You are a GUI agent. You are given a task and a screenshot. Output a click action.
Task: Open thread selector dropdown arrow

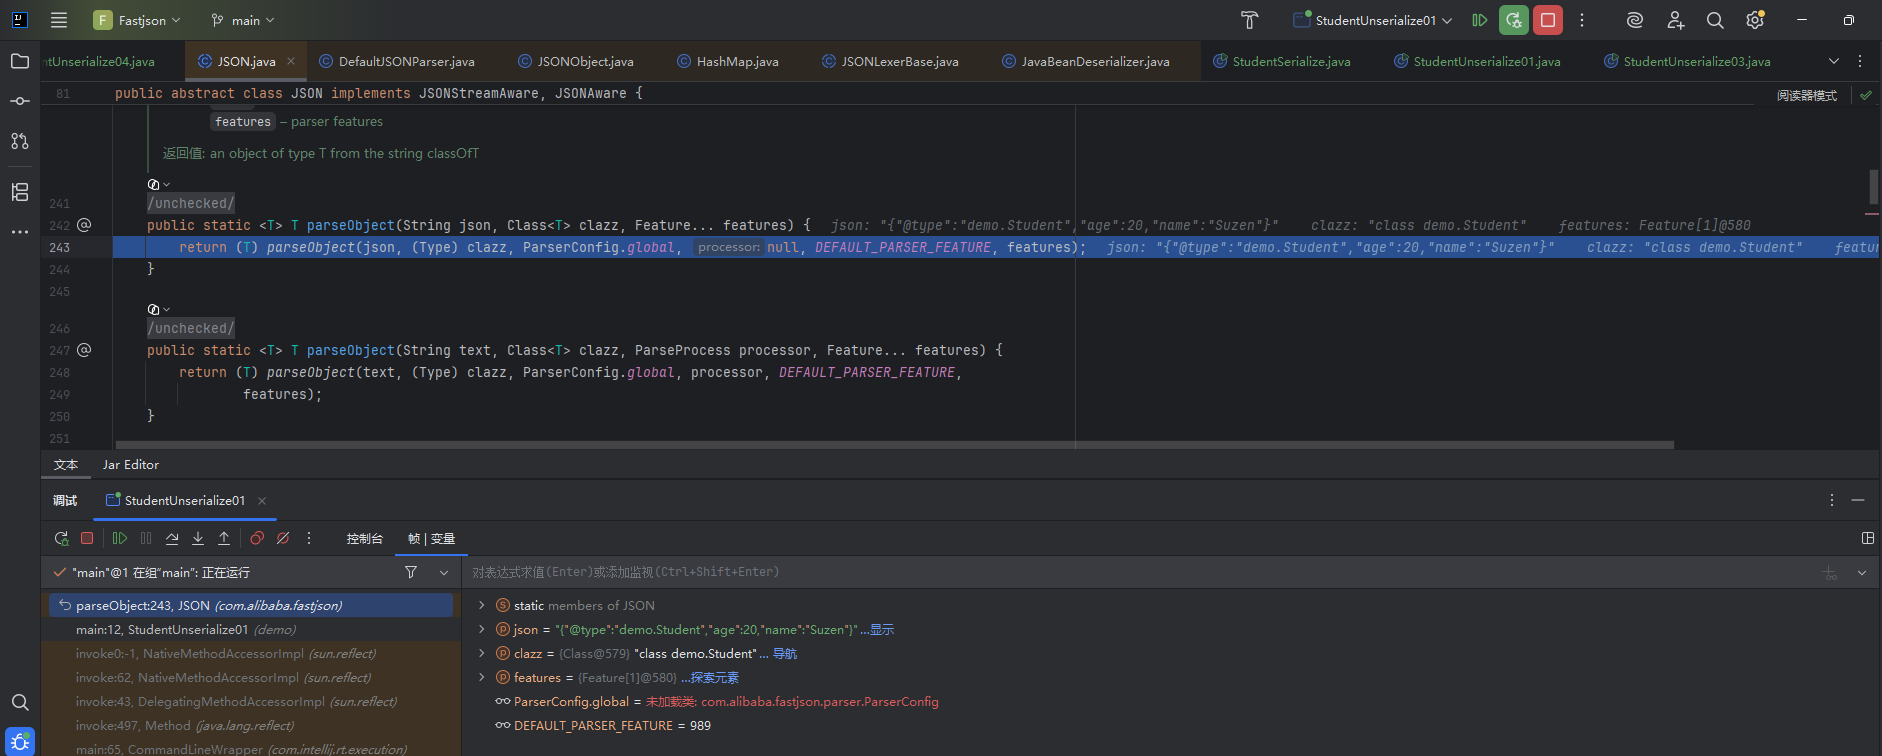pyautogui.click(x=444, y=572)
